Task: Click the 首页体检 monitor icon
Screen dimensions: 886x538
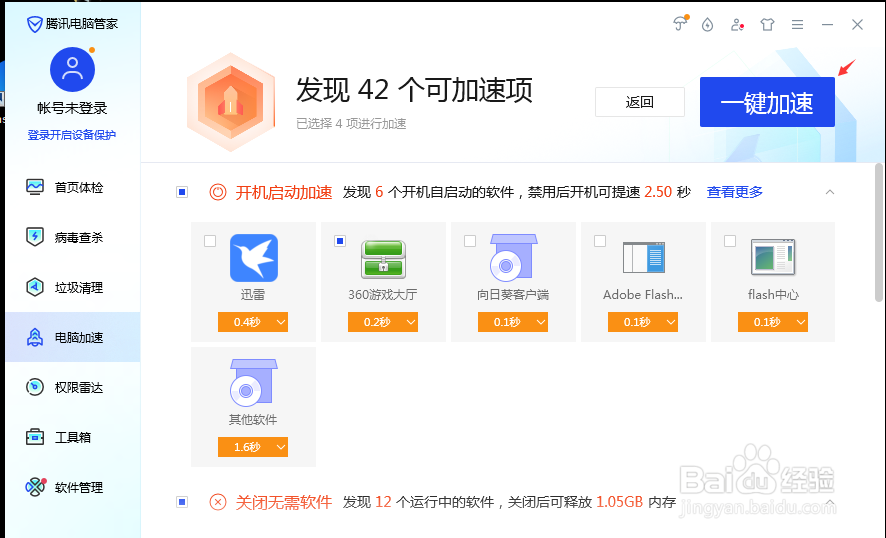Action: (35, 187)
